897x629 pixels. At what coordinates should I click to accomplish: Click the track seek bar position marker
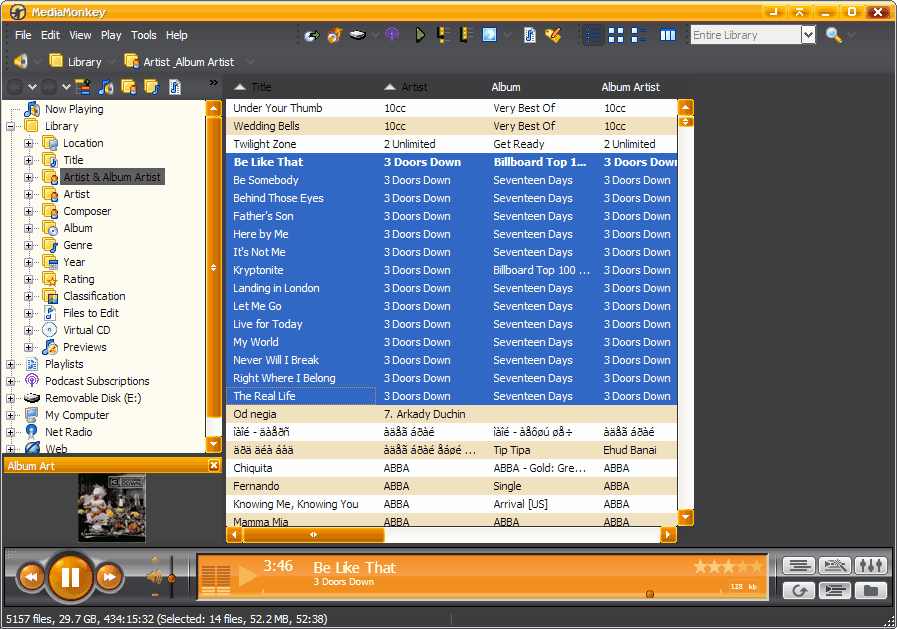650,594
